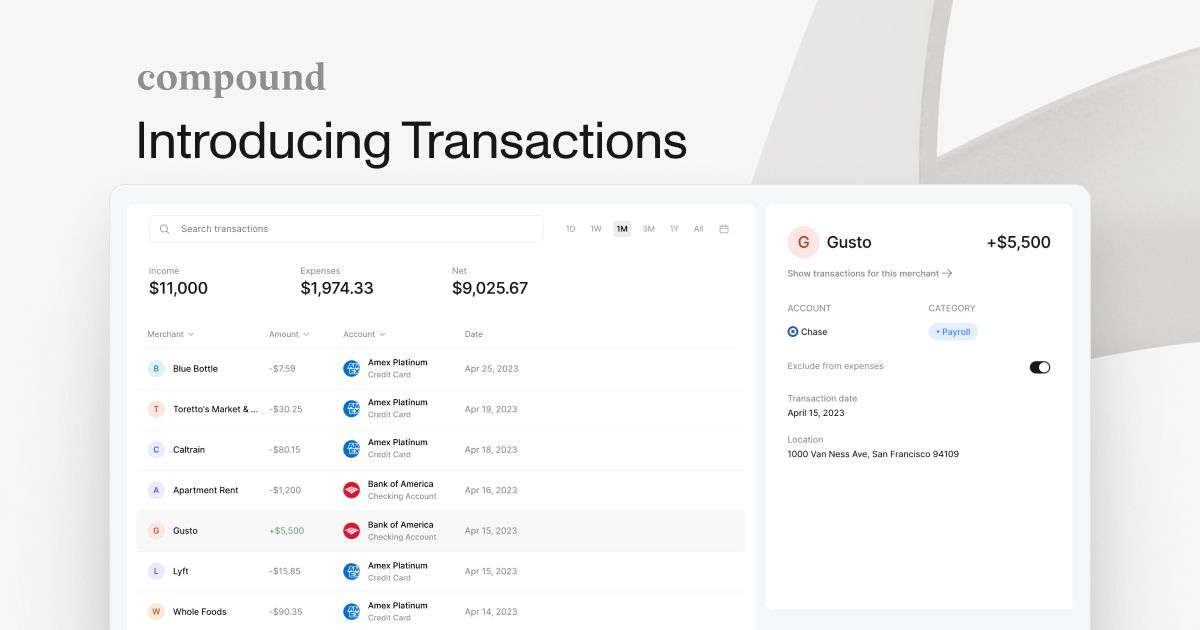Switch to the 3M time range tab
The height and width of the screenshot is (630, 1200).
[647, 228]
